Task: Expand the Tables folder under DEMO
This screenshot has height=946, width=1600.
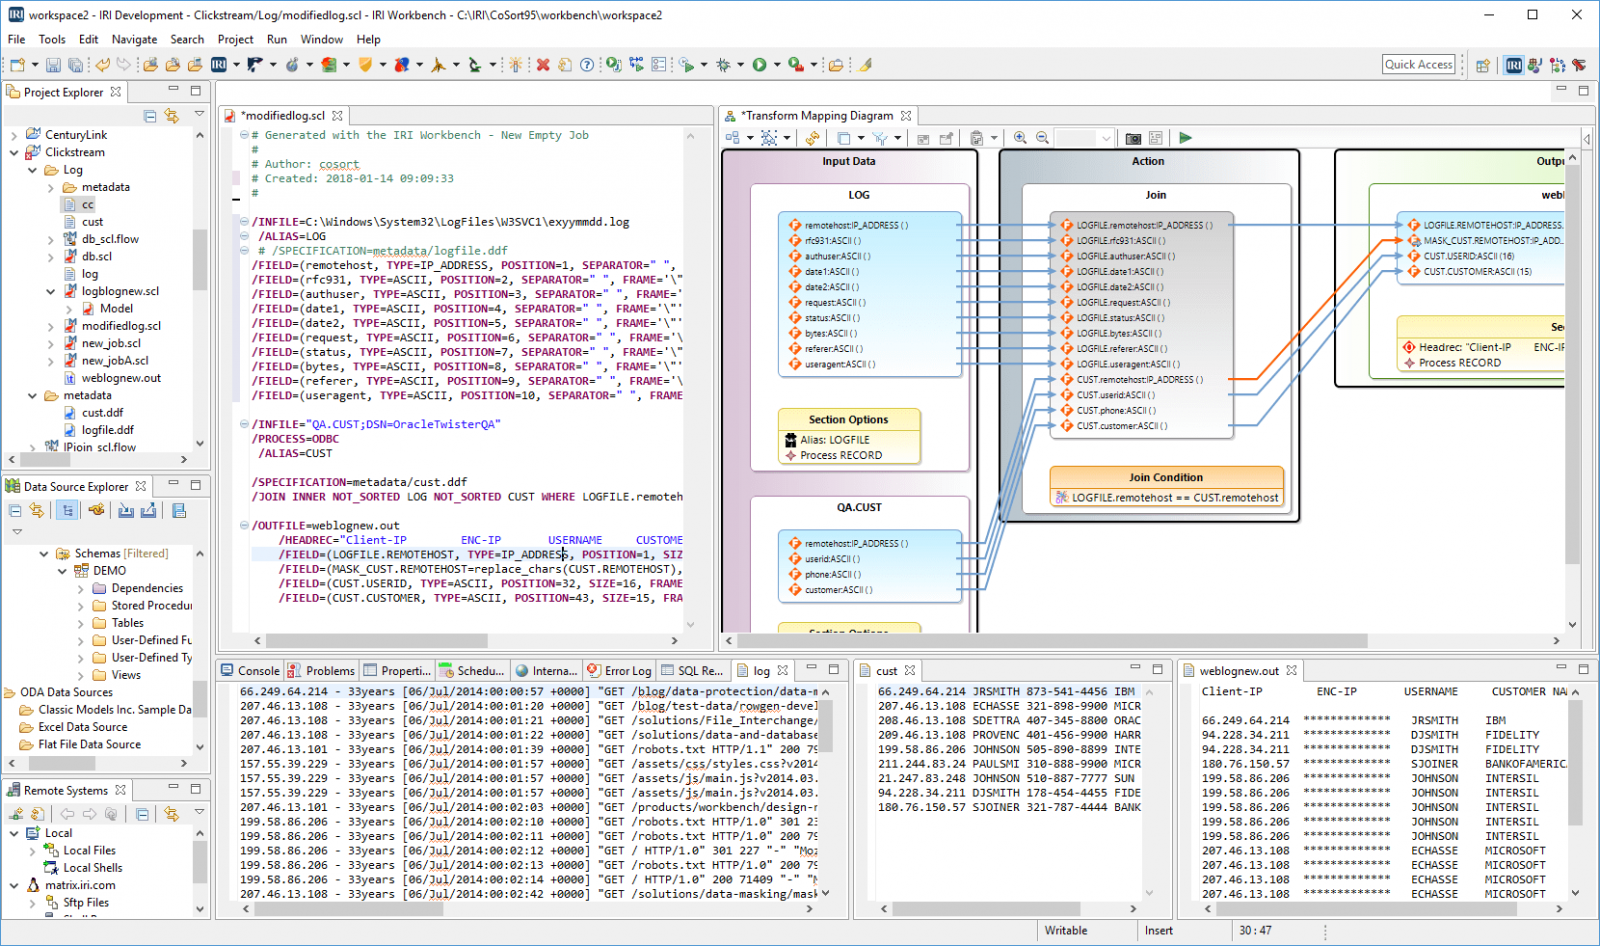Action: coord(80,623)
